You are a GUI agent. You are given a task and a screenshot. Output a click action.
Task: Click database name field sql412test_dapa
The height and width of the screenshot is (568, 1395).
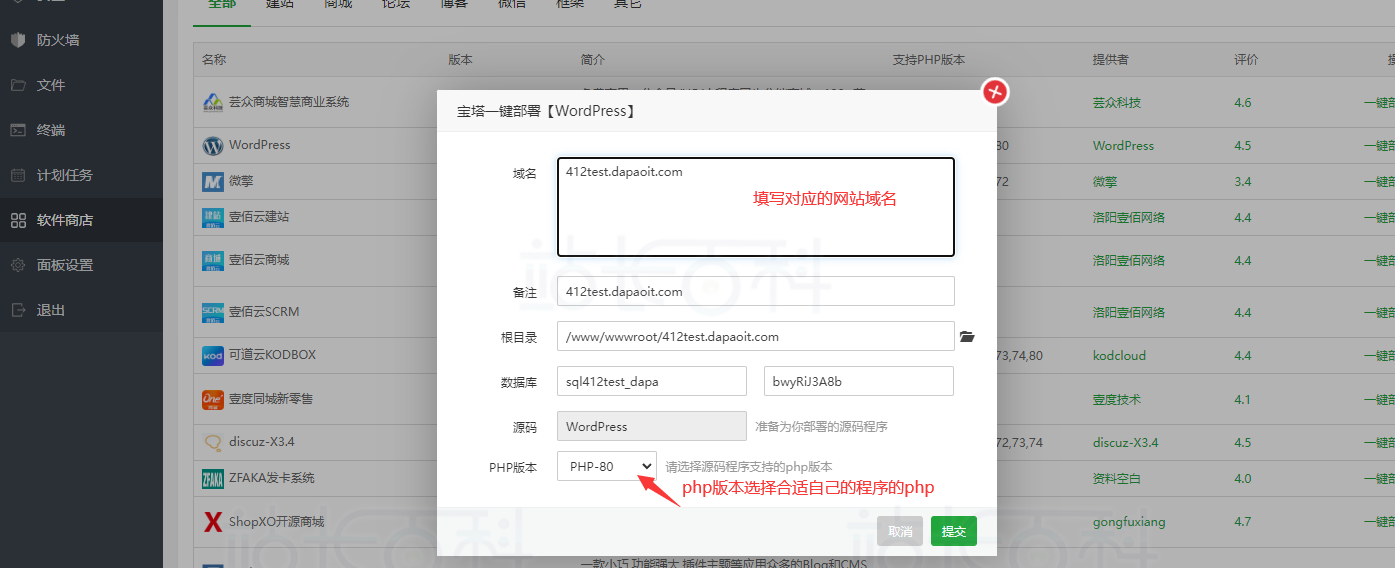pos(652,381)
